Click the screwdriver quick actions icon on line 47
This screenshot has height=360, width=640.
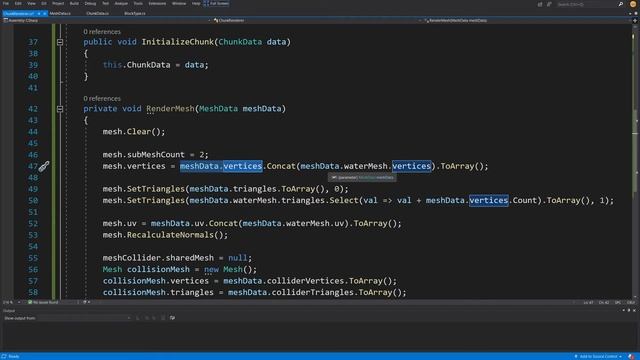tap(44, 166)
